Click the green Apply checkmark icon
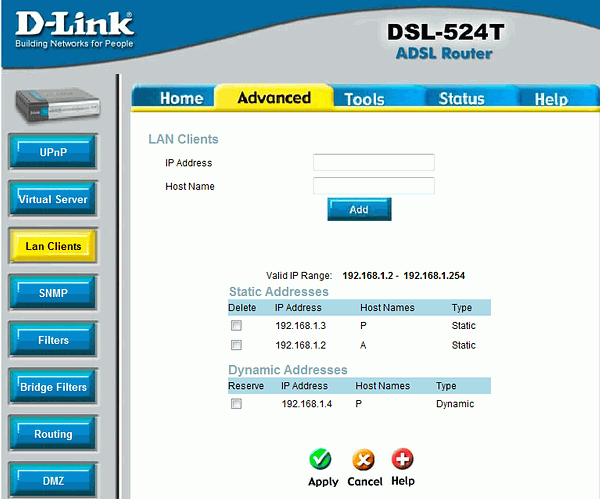 [x=320, y=459]
